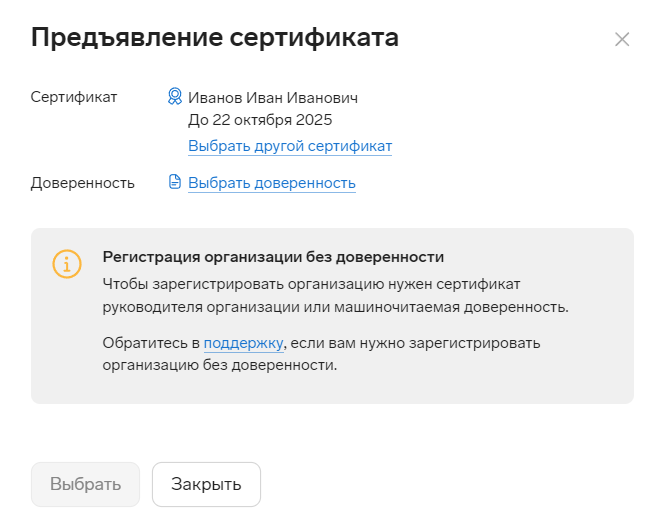Click the certificate ribbon icon beside Иванов

click(x=175, y=96)
